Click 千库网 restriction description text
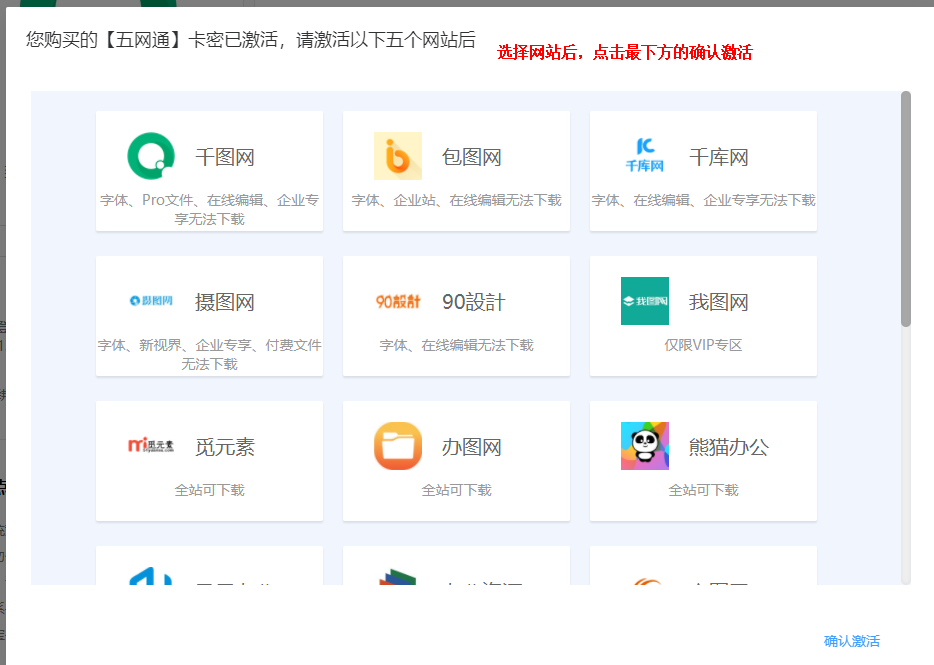Viewport: 934px width, 665px height. (703, 200)
